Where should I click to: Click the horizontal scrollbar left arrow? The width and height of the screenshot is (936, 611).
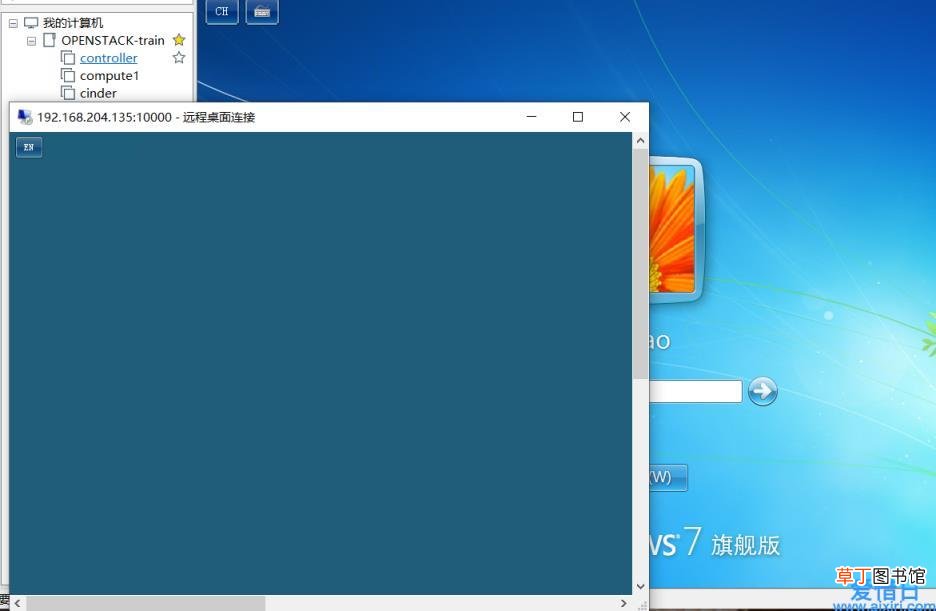(x=17, y=603)
